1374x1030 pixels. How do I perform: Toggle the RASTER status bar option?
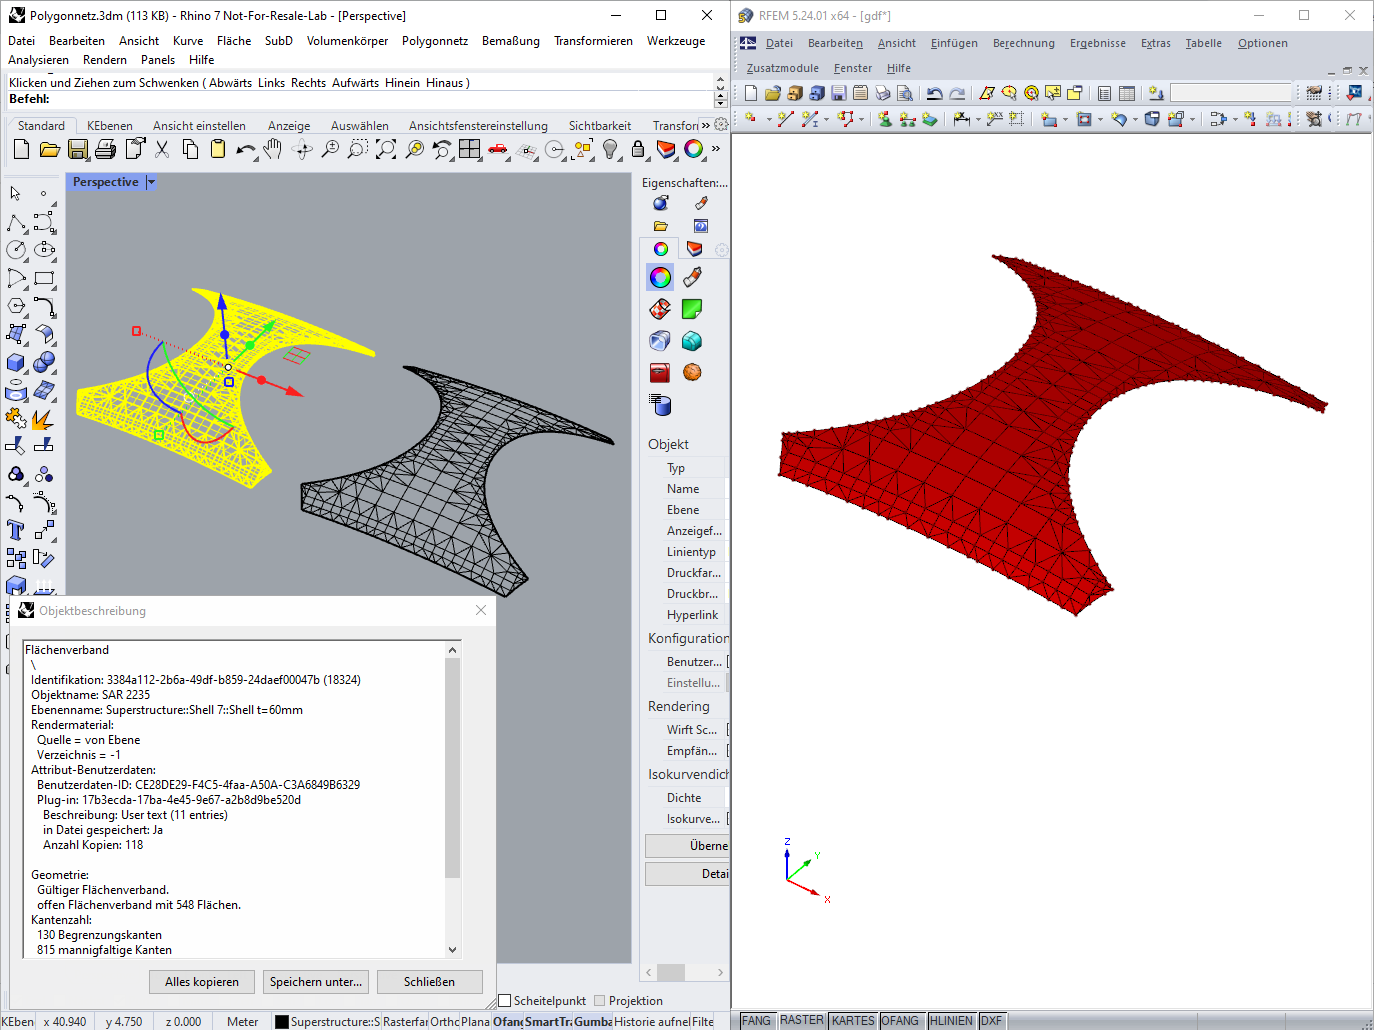coord(802,1020)
